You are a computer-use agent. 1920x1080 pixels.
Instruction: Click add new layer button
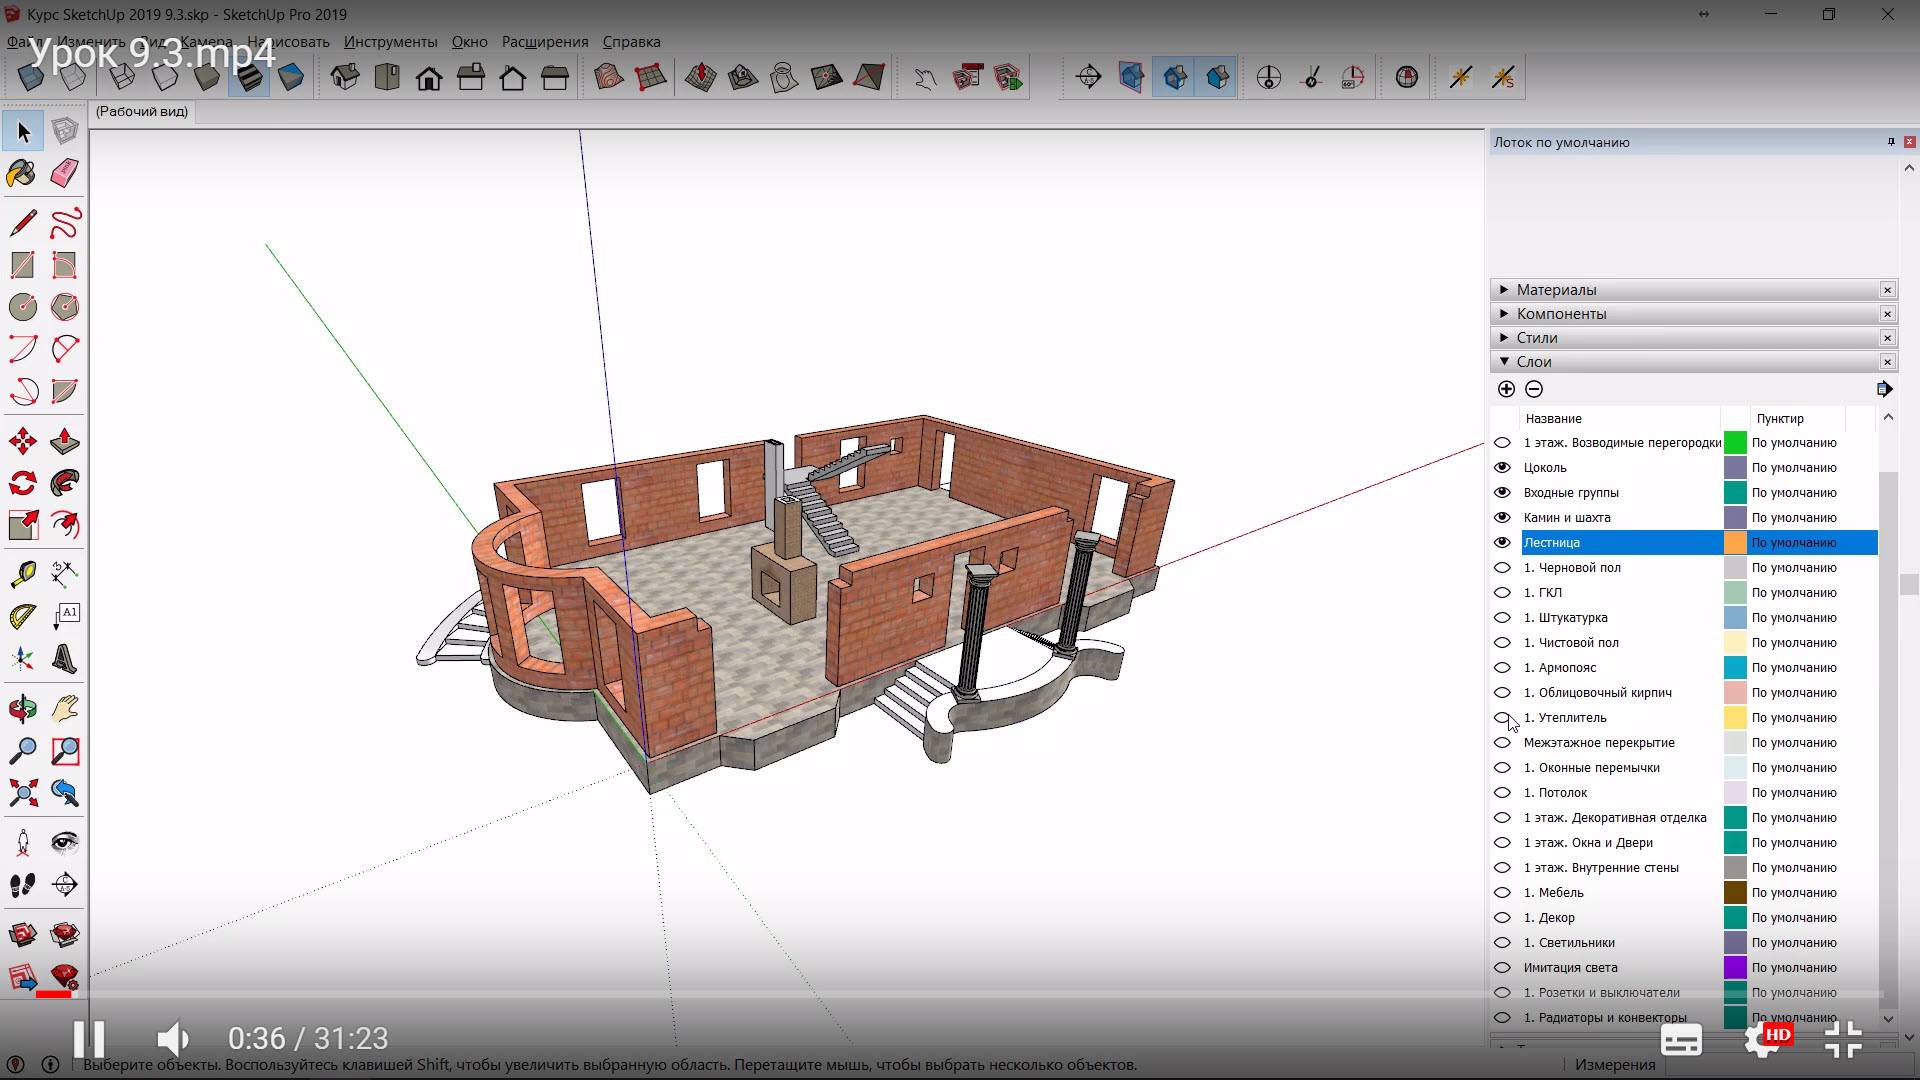[x=1507, y=388]
